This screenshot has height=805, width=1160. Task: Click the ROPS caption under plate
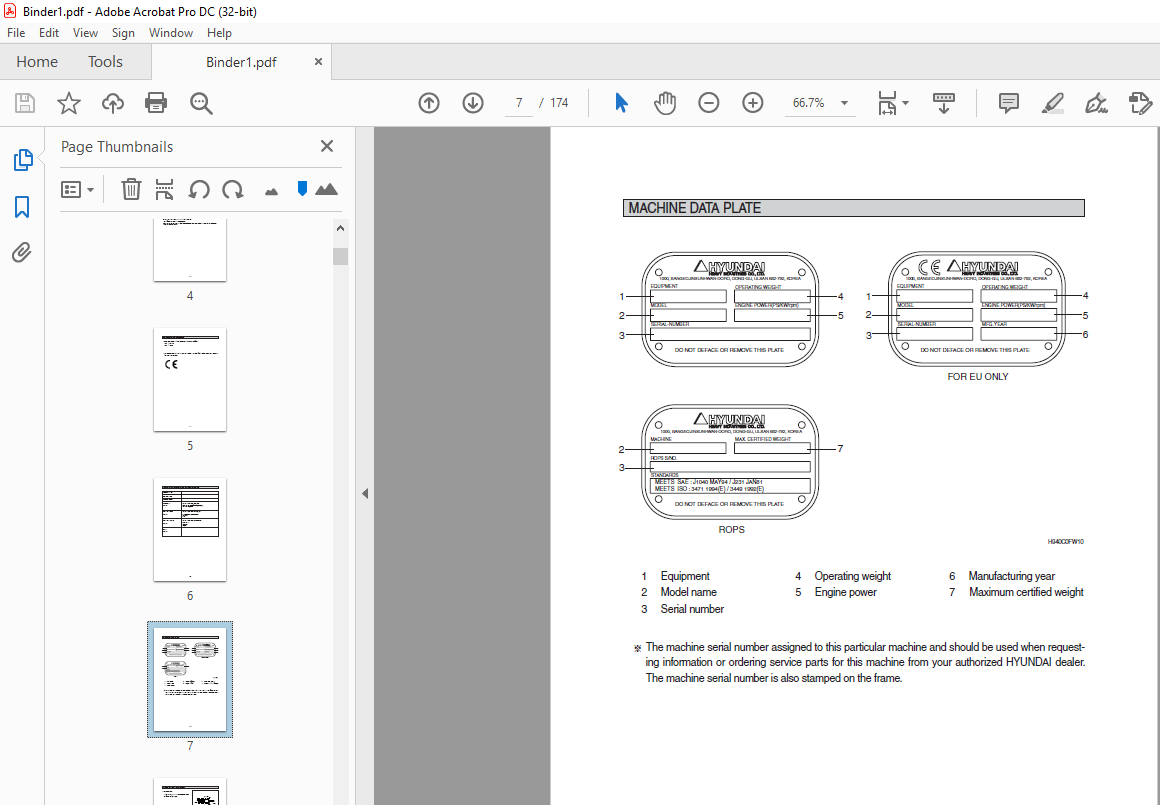pos(732,530)
